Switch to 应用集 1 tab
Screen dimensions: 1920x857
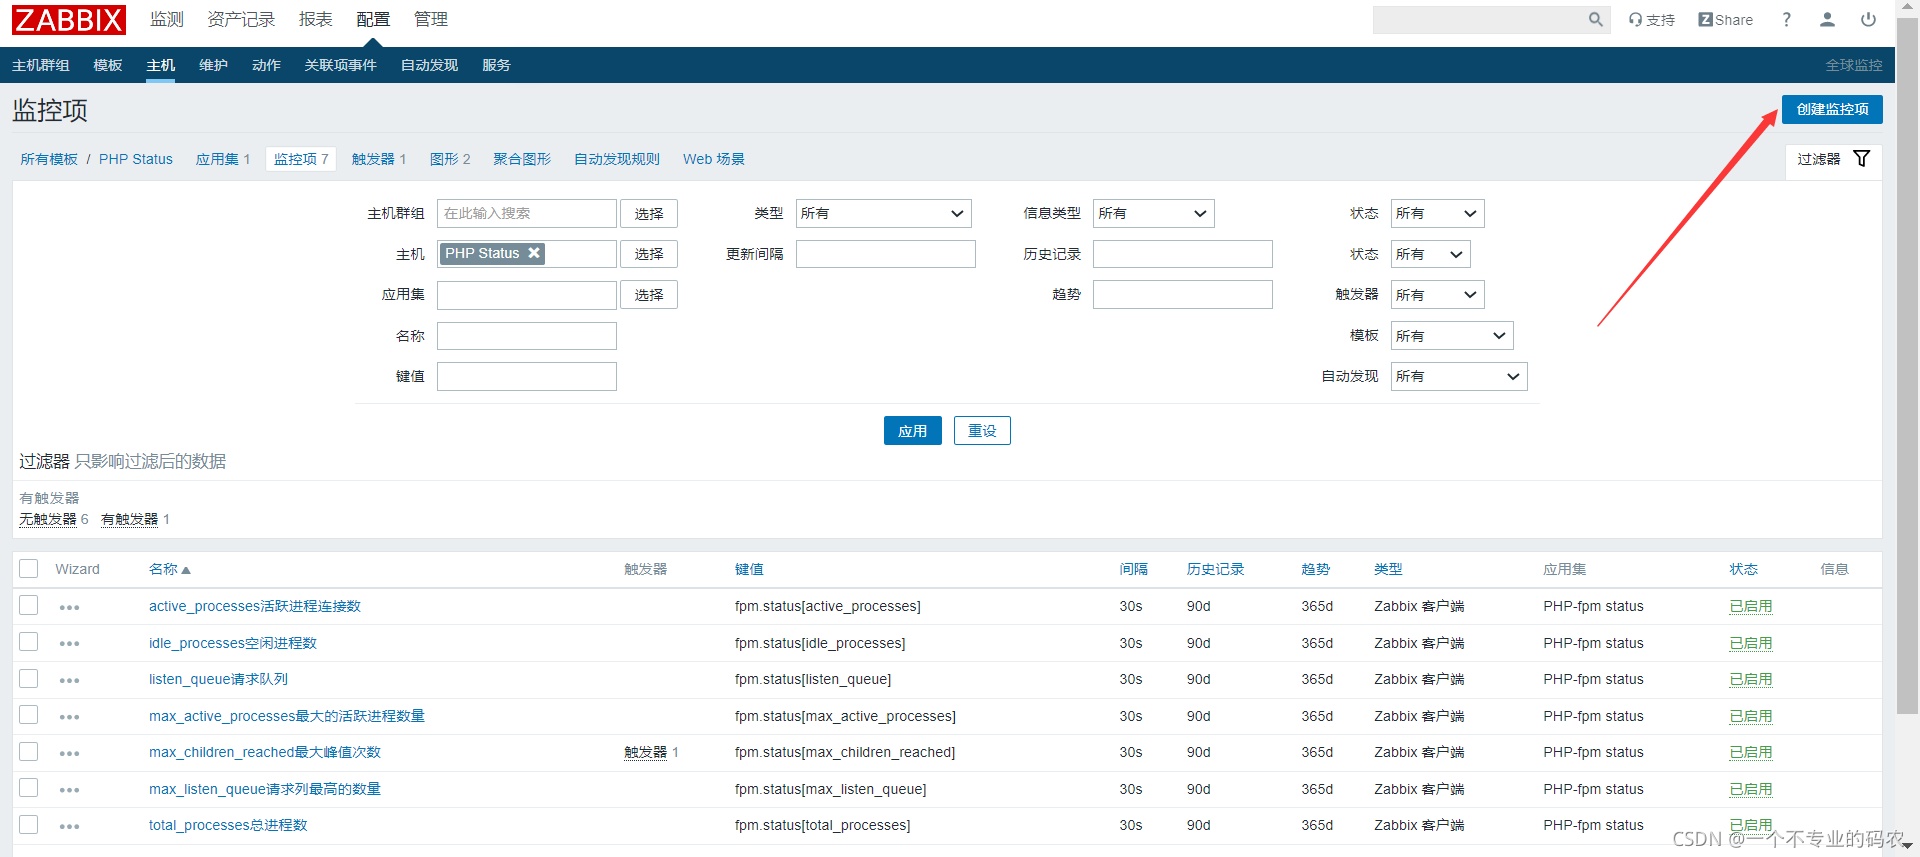click(x=223, y=159)
